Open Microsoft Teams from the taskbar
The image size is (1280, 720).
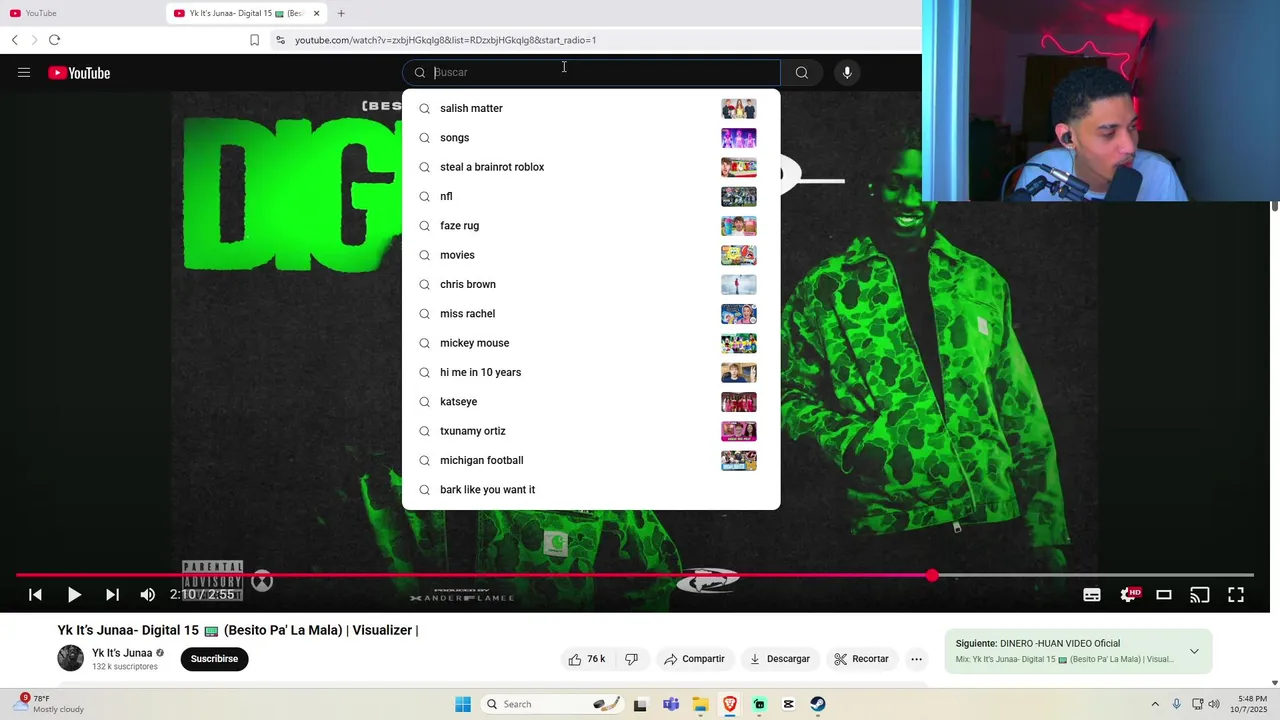pyautogui.click(x=670, y=704)
